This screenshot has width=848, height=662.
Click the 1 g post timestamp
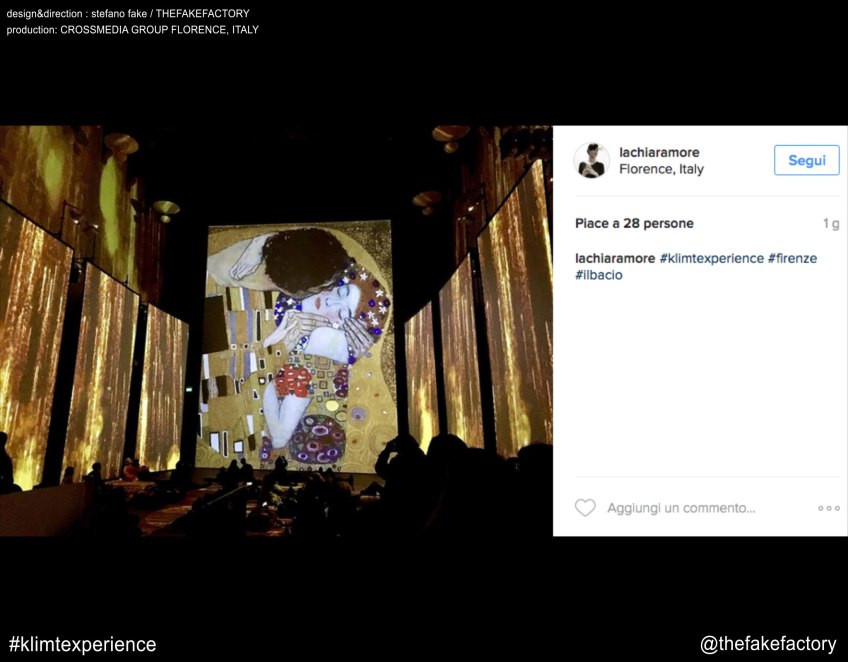[x=830, y=224]
